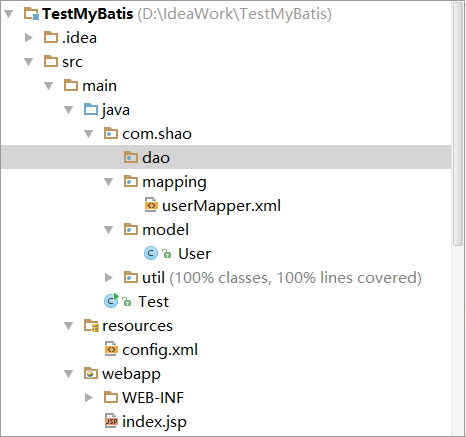Collapse the com.shao package arrow
The height and width of the screenshot is (437, 466).
click(89, 134)
